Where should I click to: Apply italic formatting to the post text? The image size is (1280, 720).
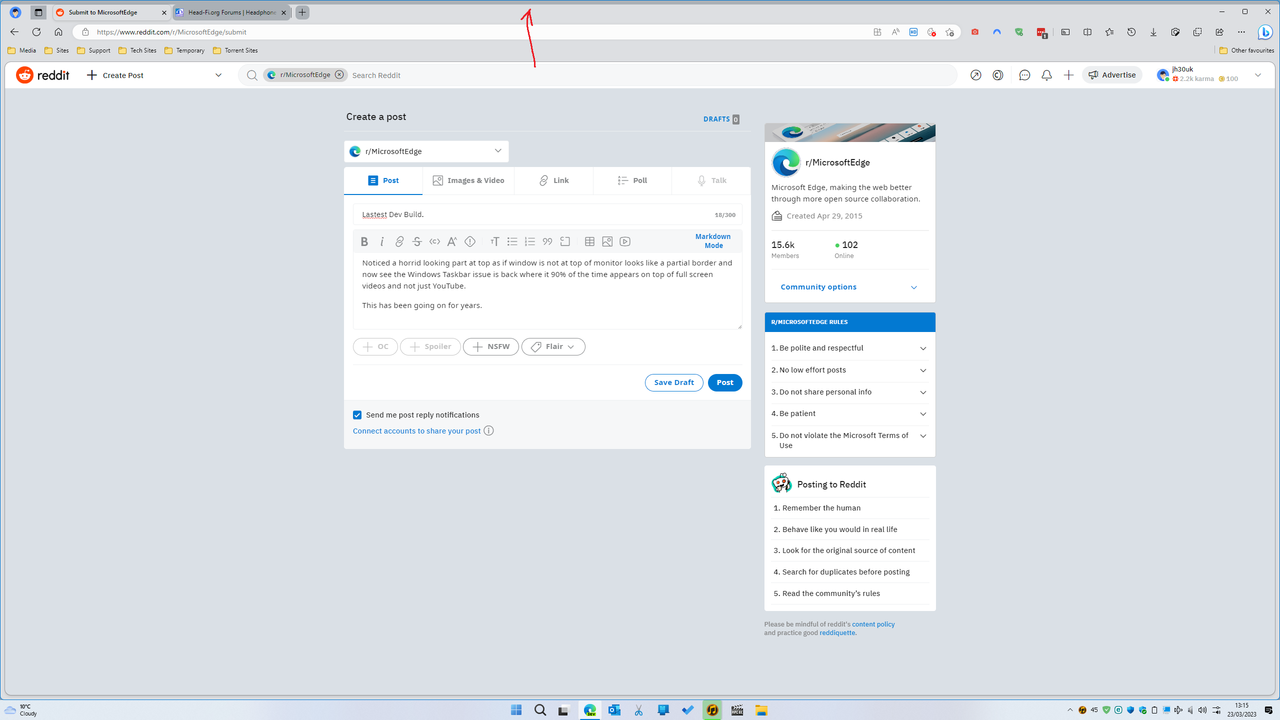pyautogui.click(x=381, y=241)
